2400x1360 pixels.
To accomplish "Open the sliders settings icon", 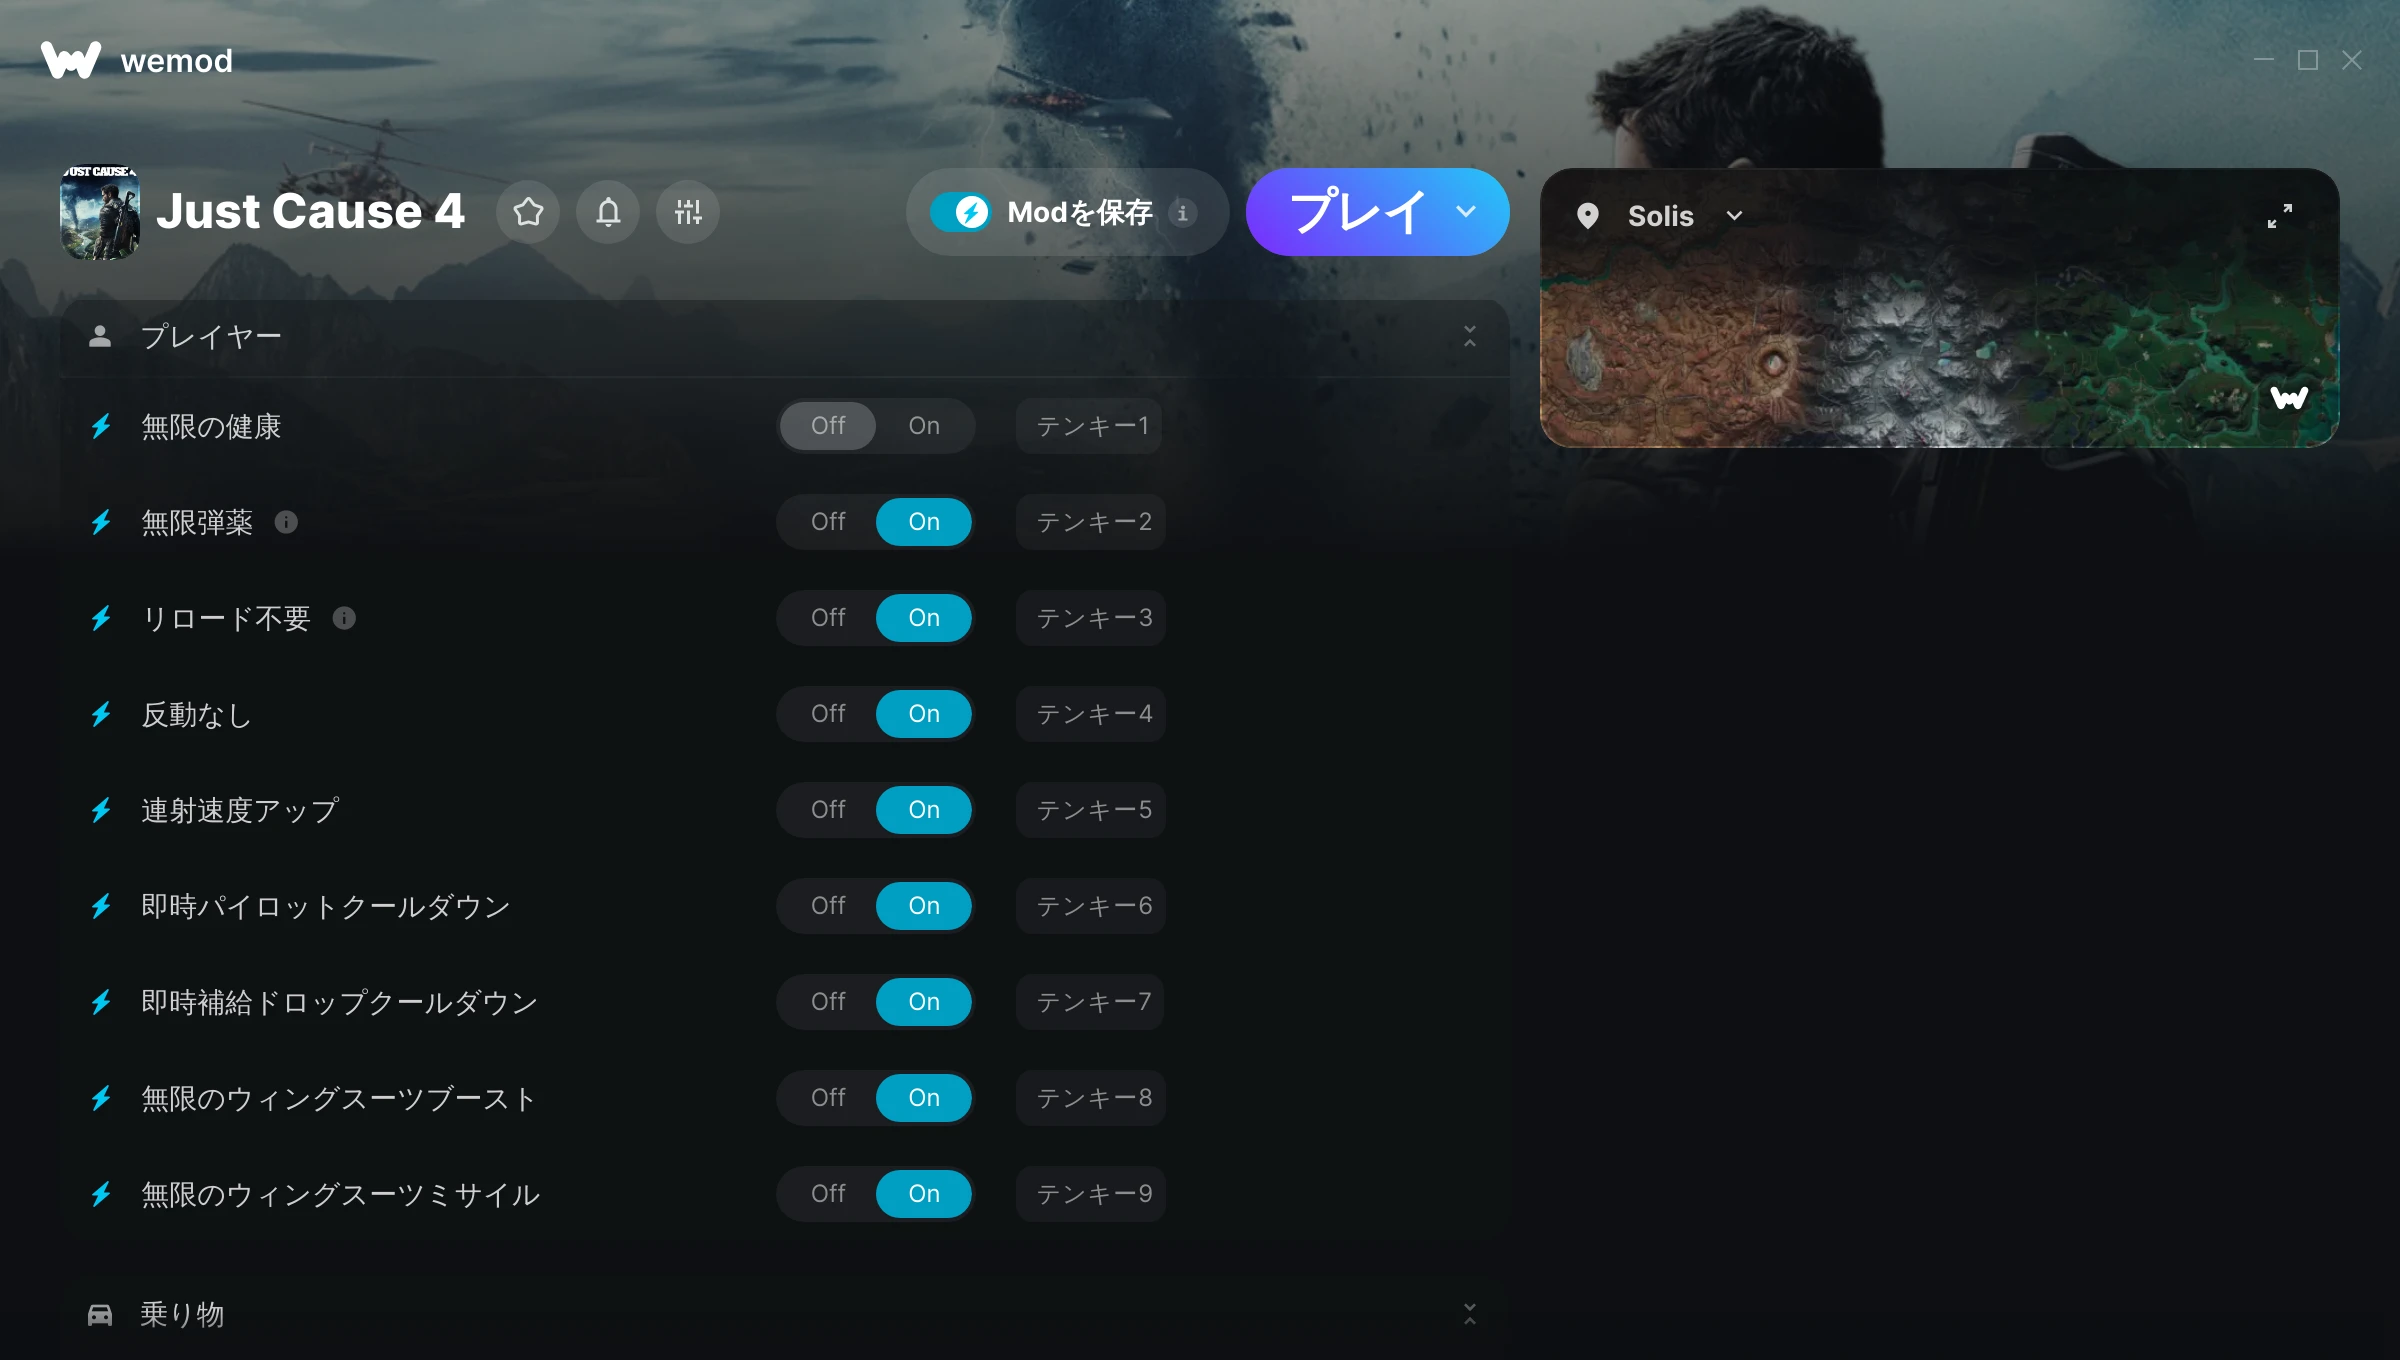I will click(x=688, y=212).
